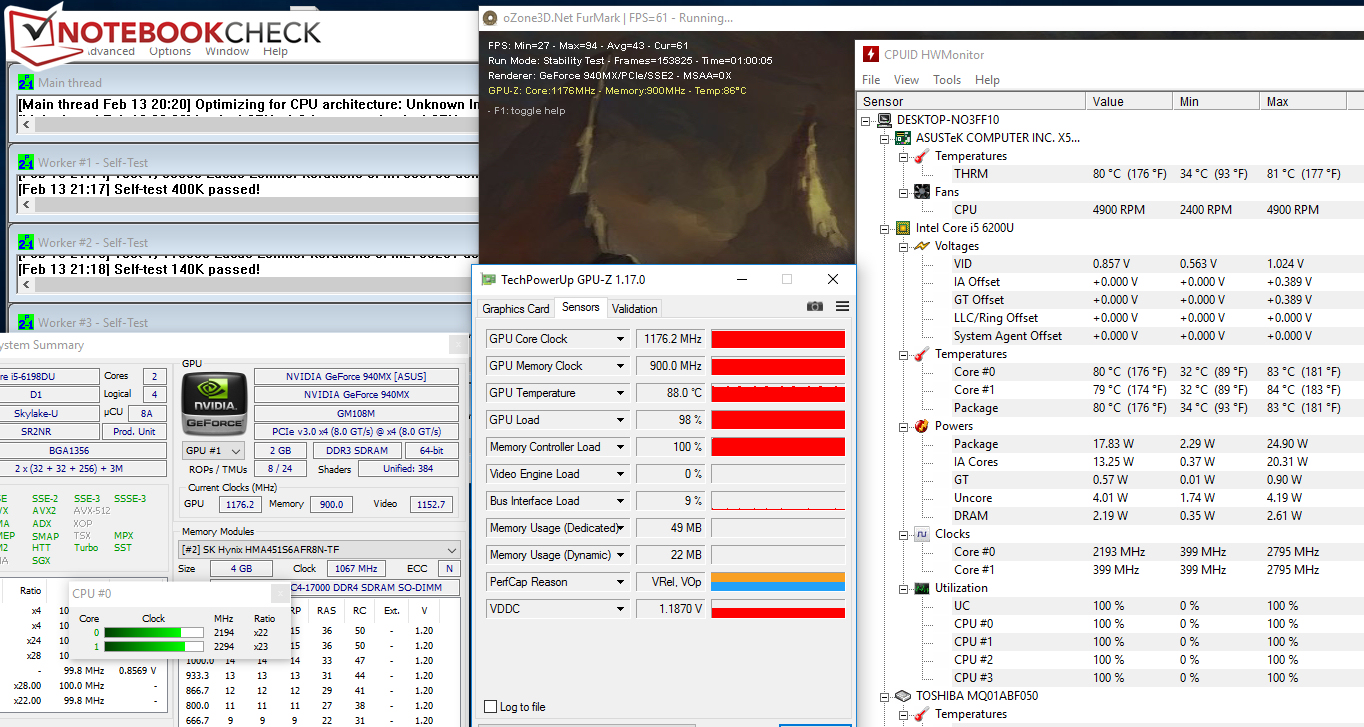Open the Options menu in Prime95

tap(170, 51)
